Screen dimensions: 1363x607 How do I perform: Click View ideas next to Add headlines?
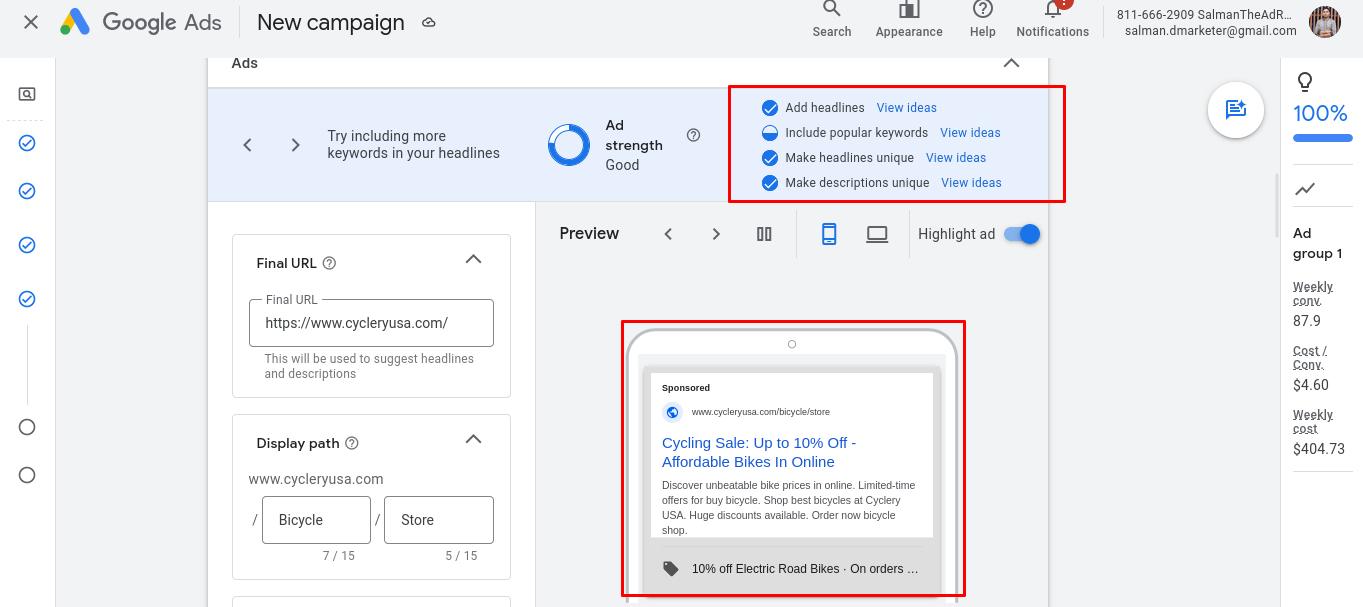point(906,108)
